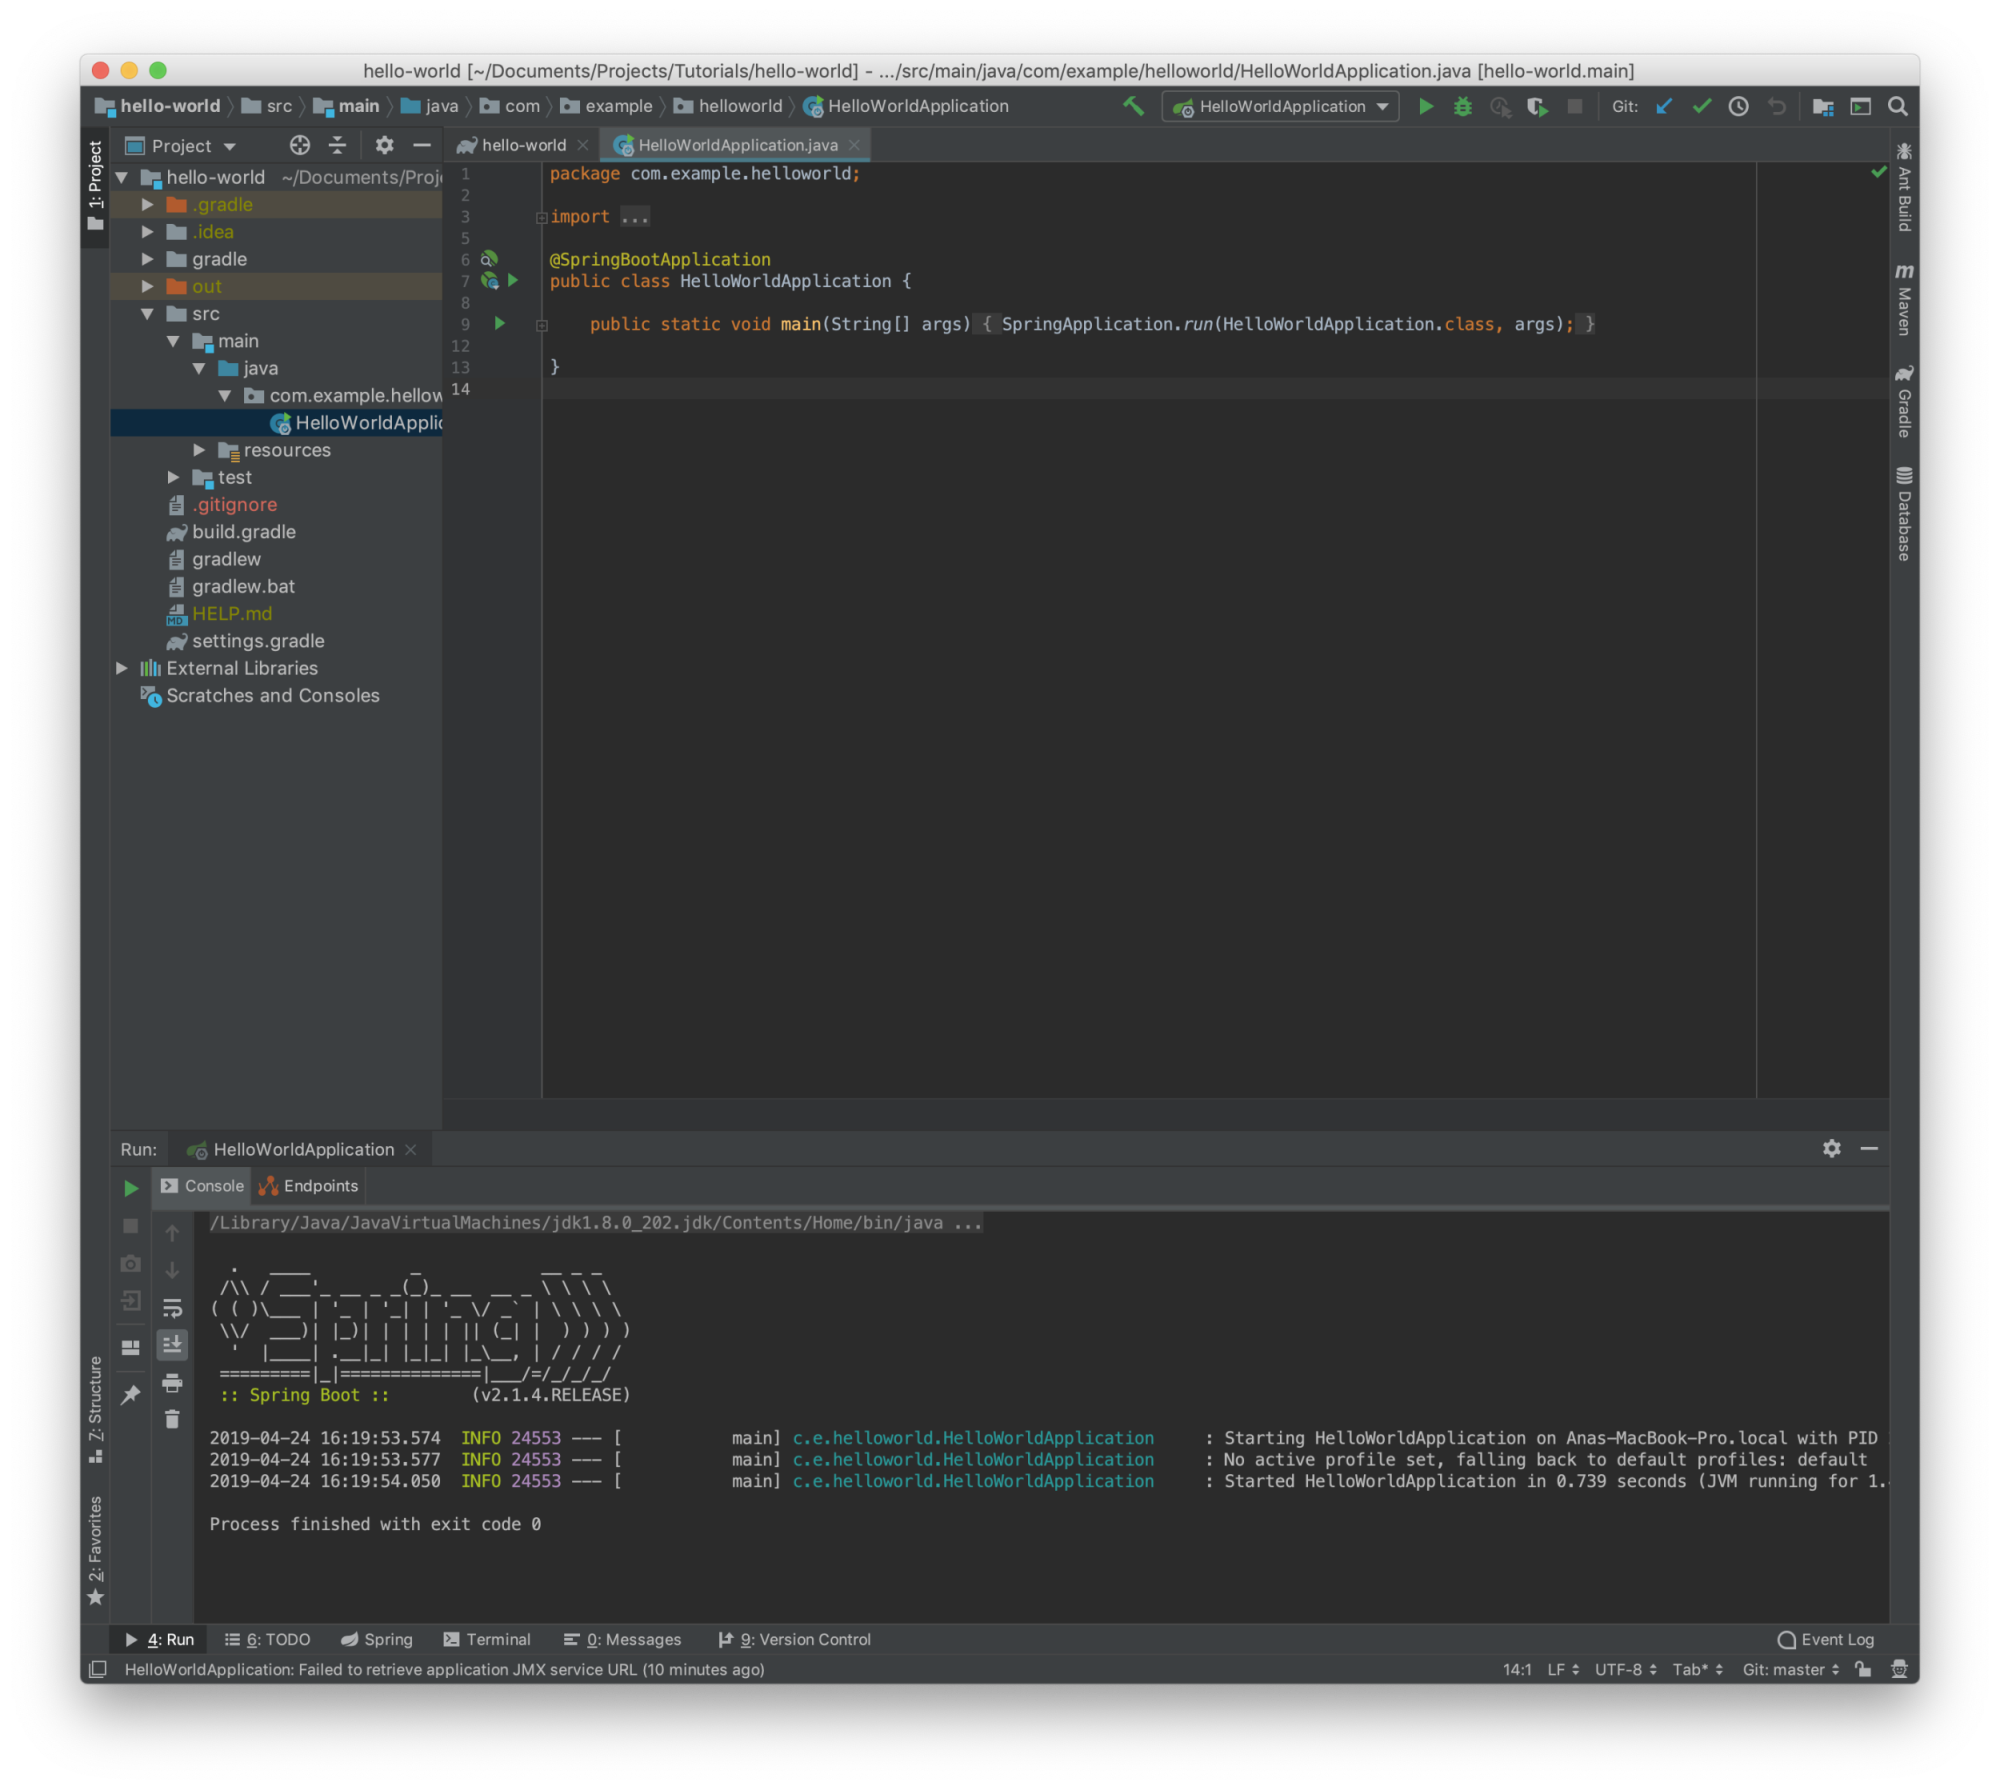Clear console with the trash icon
This screenshot has height=1790, width=2000.
point(172,1419)
